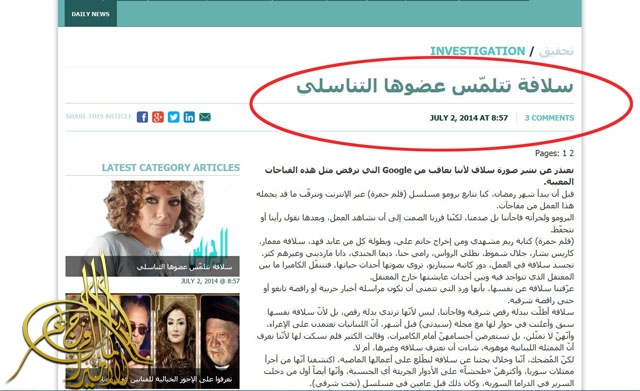Open the Daily News tab
The image size is (640, 391).
91,13
